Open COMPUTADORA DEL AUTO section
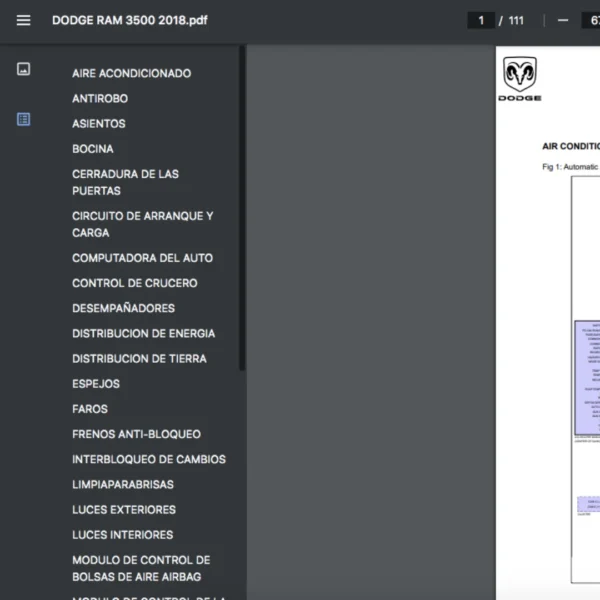 click(x=142, y=257)
